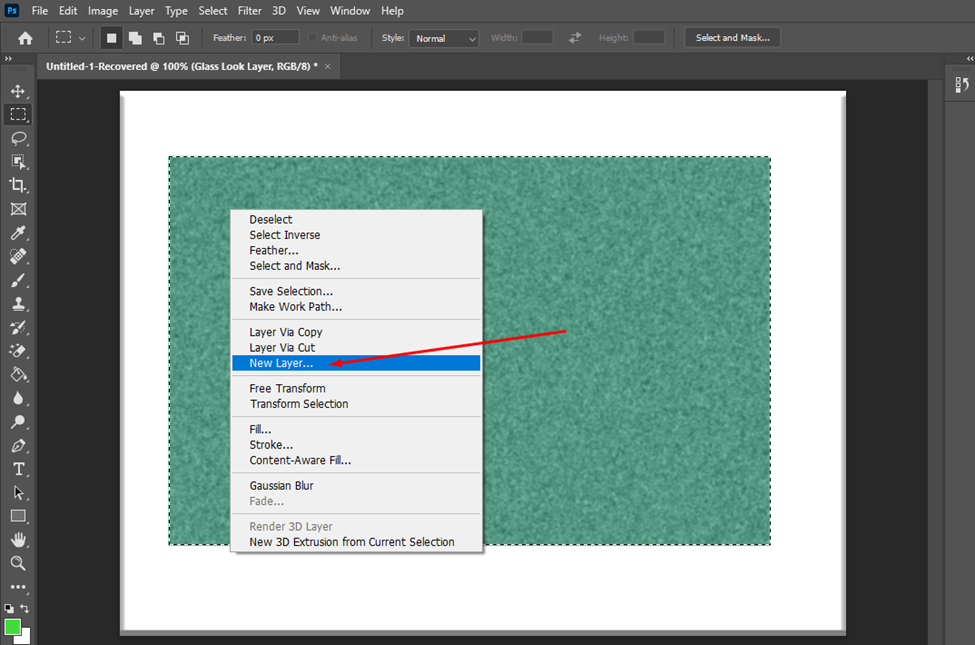The height and width of the screenshot is (645, 975).
Task: Open the History panel icon
Action: (962, 85)
